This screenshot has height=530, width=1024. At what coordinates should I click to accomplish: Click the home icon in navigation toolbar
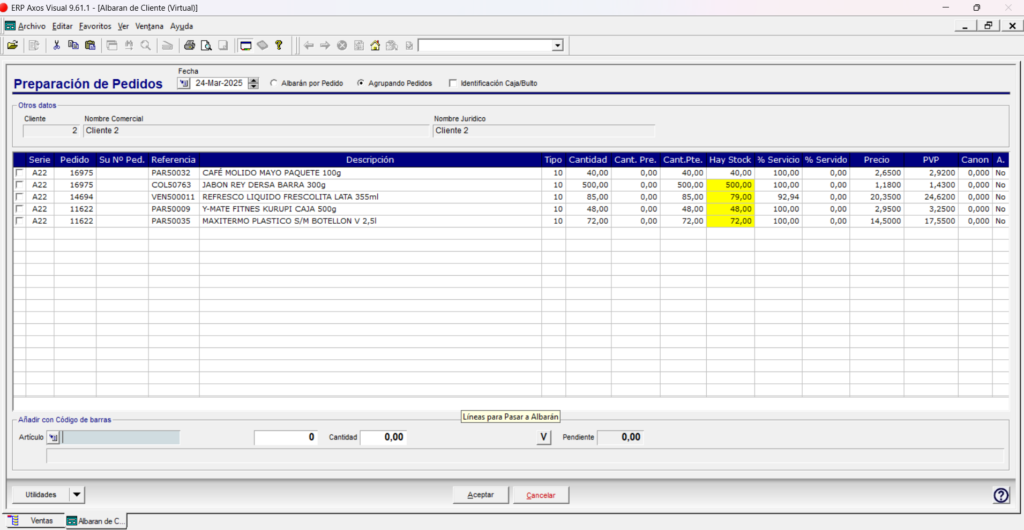375,46
